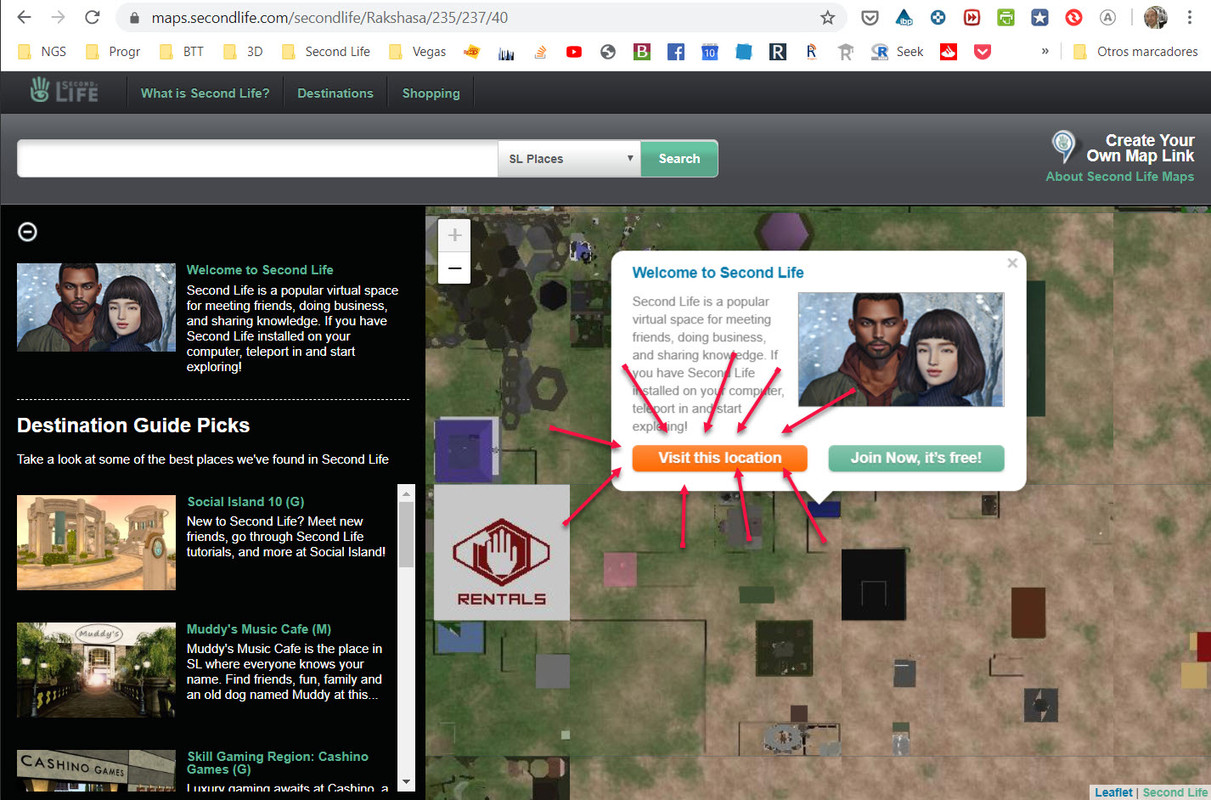Image resolution: width=1211 pixels, height=800 pixels.
Task: Open the YouTube bookmark
Action: (x=573, y=52)
